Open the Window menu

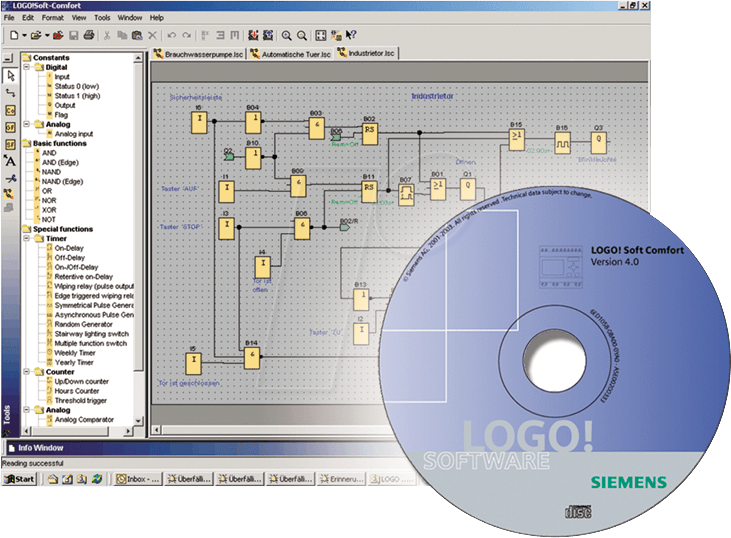pos(130,18)
